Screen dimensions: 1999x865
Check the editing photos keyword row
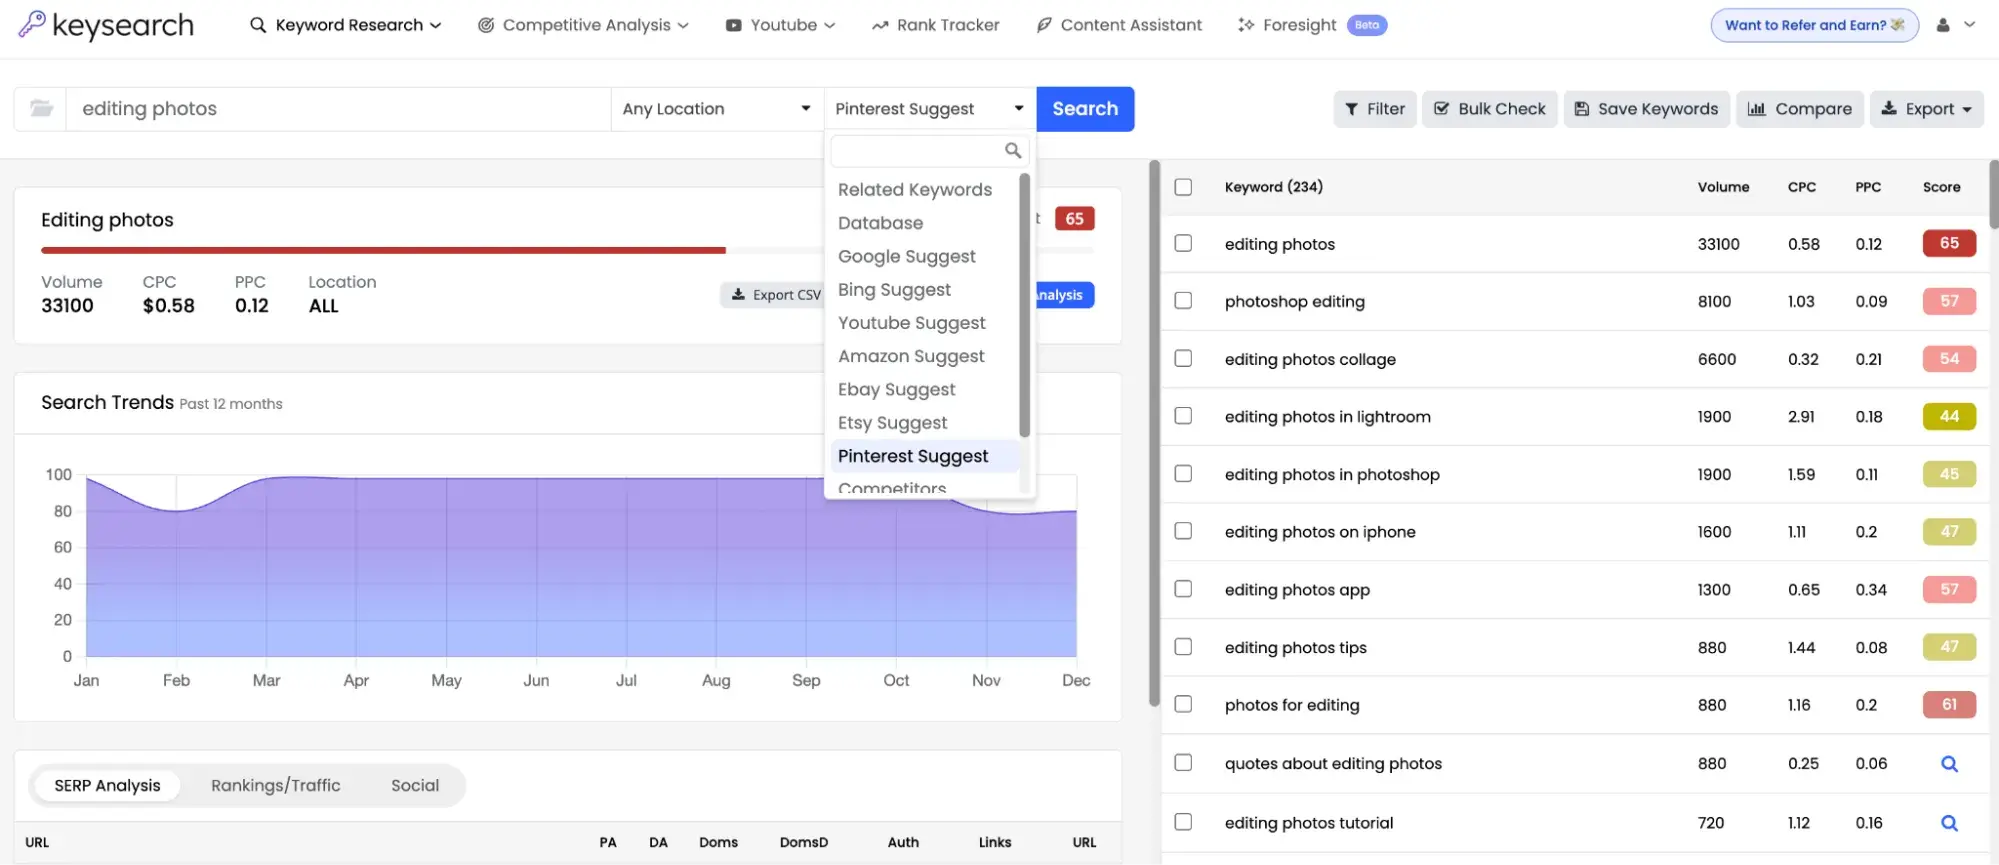click(1183, 243)
